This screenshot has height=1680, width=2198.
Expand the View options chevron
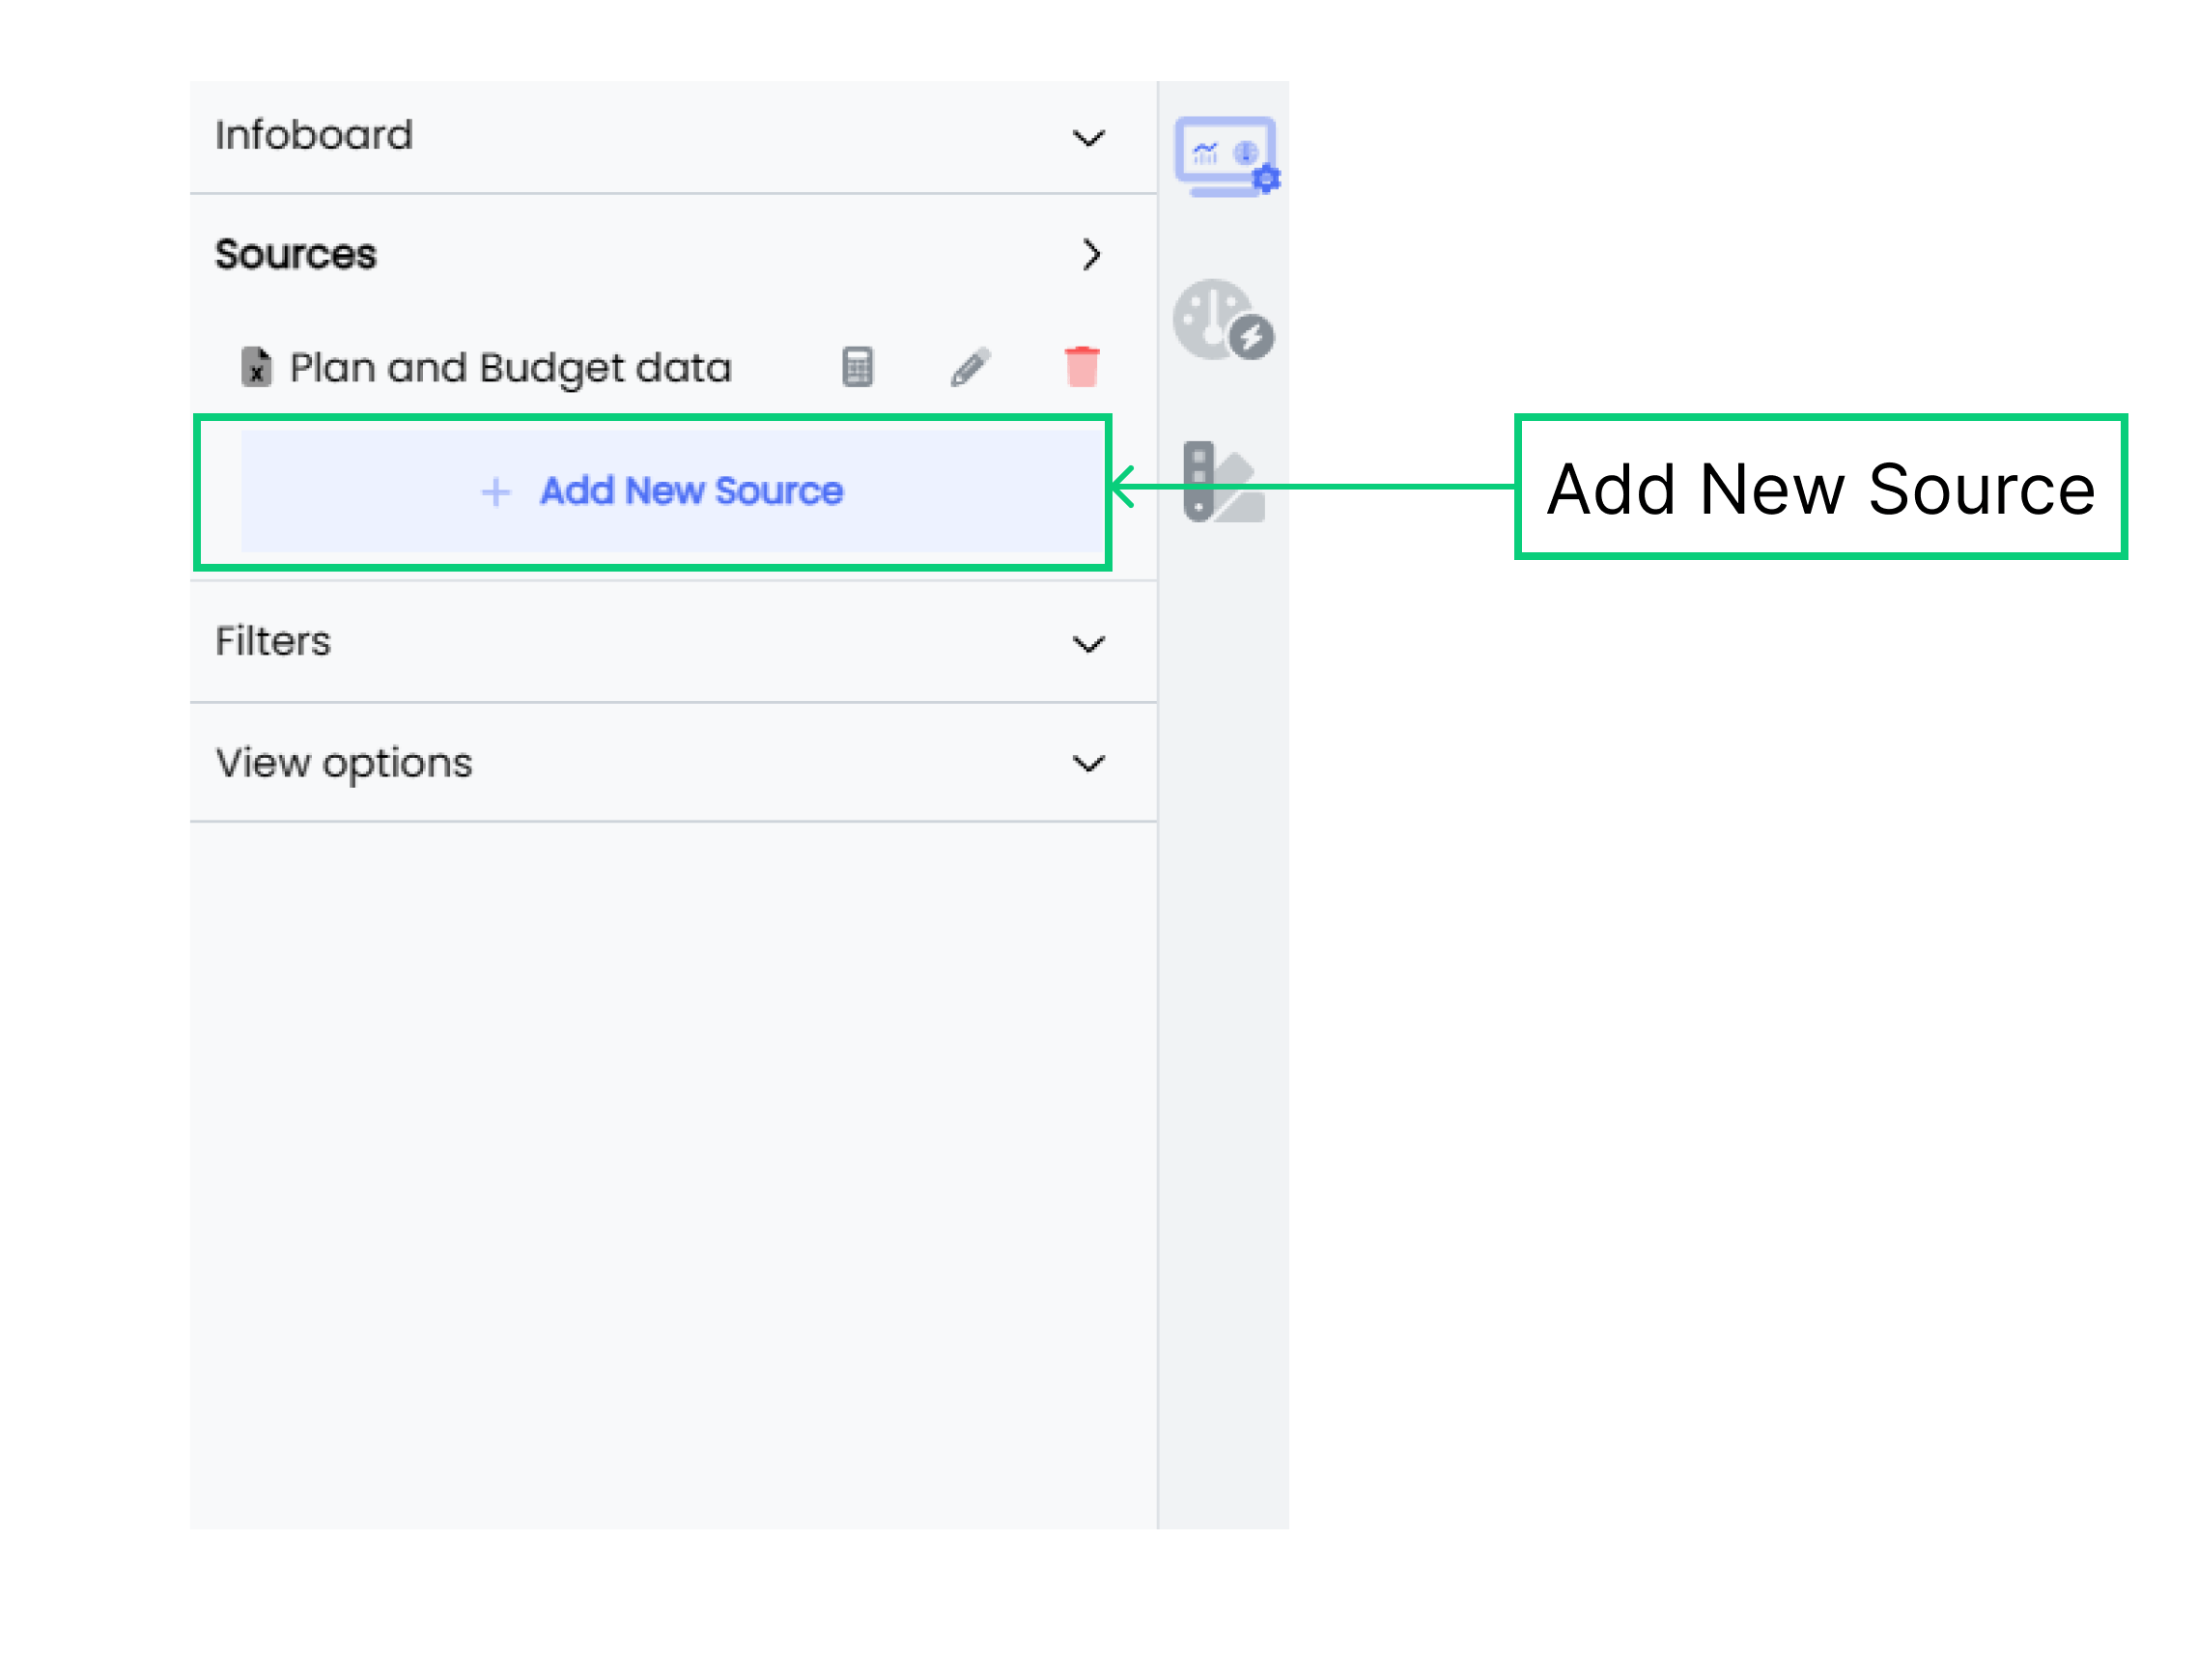point(1088,763)
